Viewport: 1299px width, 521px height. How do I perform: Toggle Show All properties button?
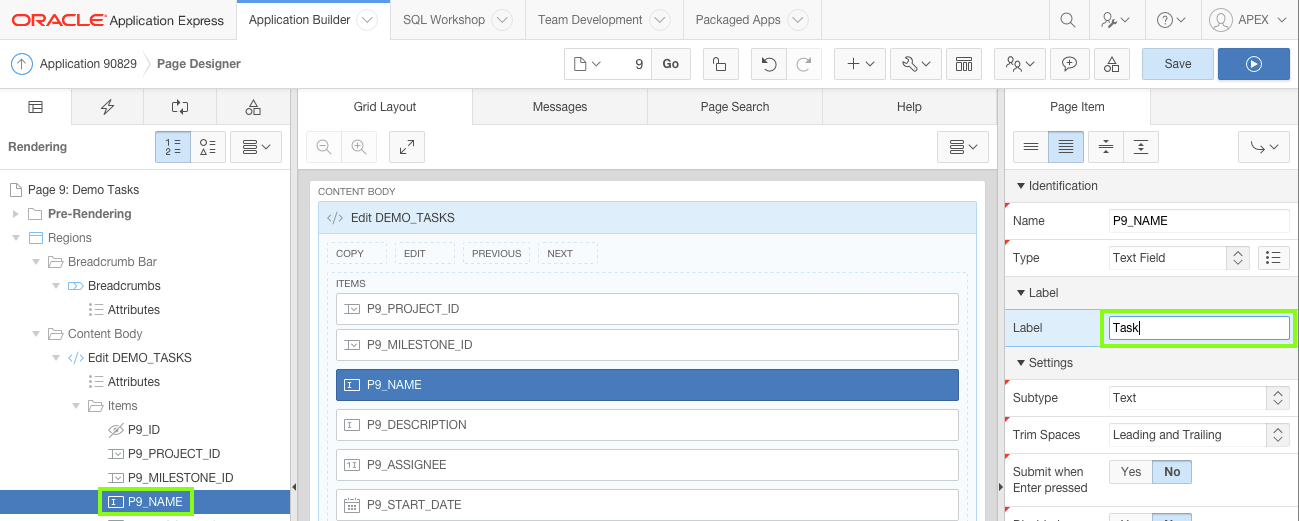pyautogui.click(x=1066, y=147)
